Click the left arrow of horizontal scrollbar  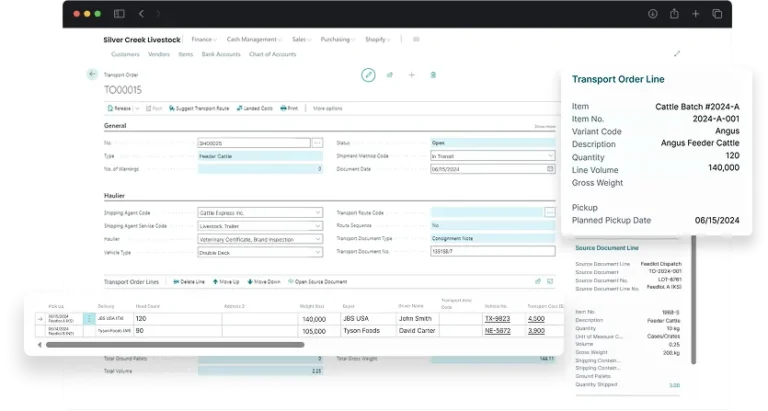(x=40, y=344)
